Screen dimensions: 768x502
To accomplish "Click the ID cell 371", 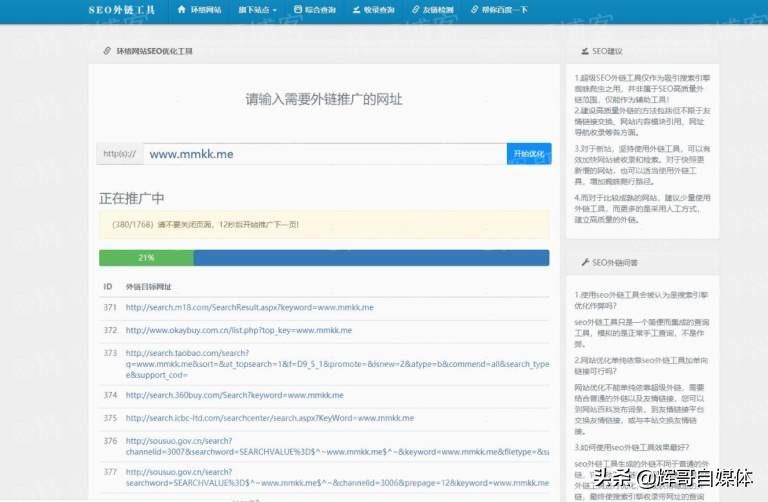I will point(110,308).
